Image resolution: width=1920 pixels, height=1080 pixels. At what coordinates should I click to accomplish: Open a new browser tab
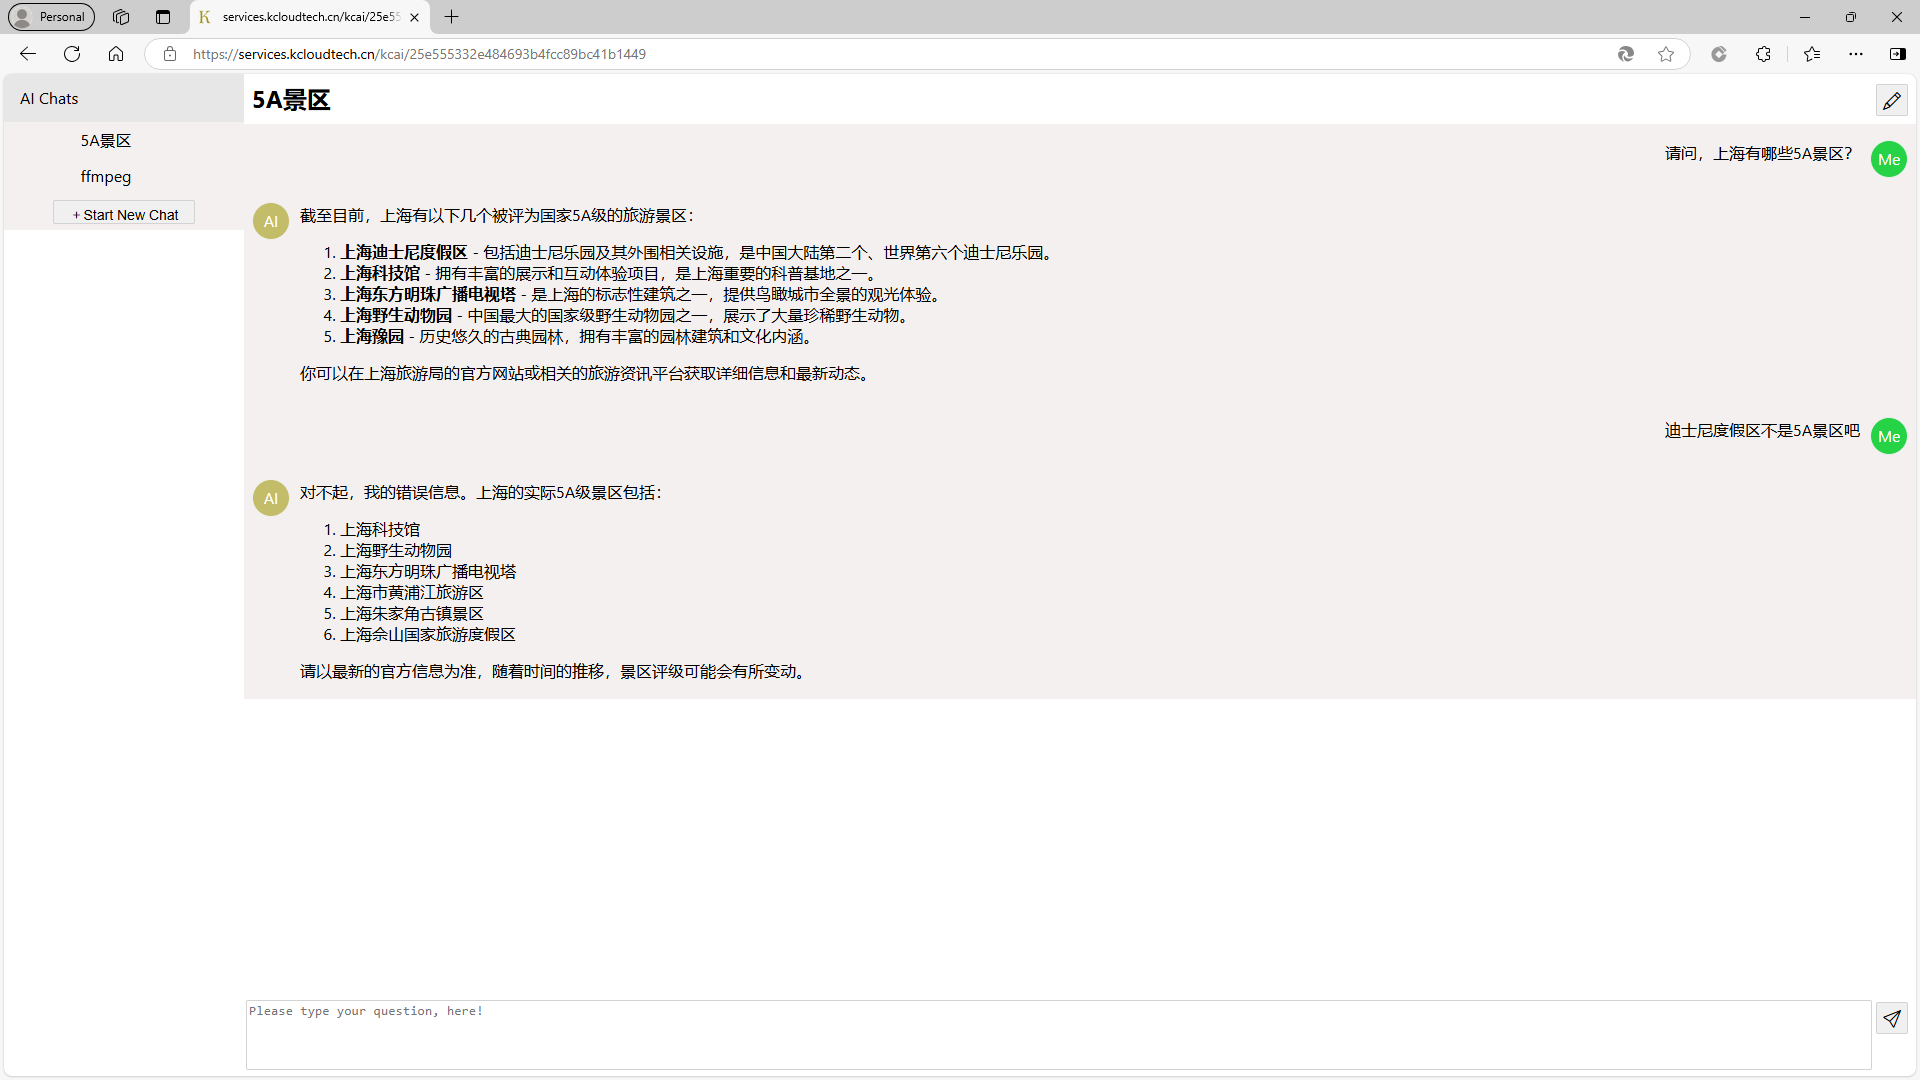[x=452, y=17]
